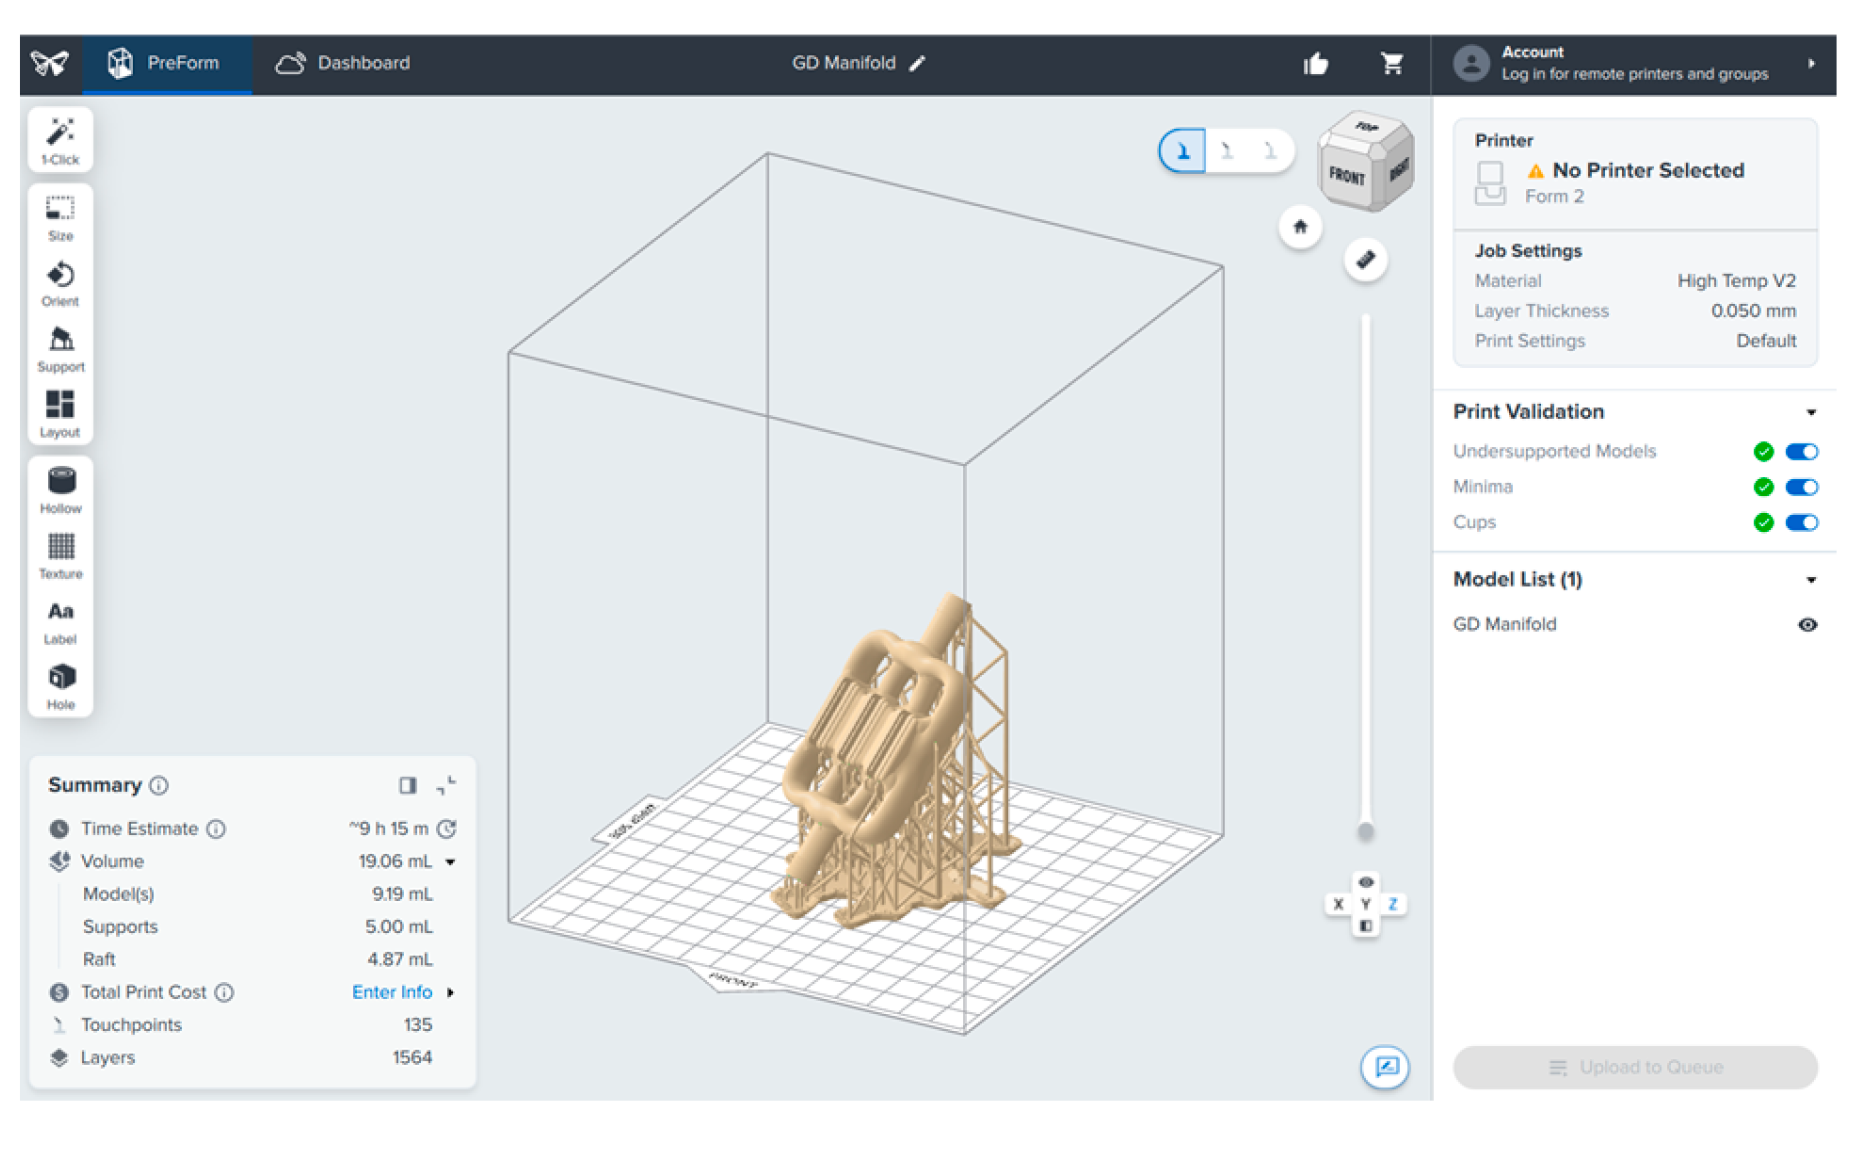Select the Layout tool
Viewport: 1862px width, 1160px height.
pyautogui.click(x=60, y=413)
